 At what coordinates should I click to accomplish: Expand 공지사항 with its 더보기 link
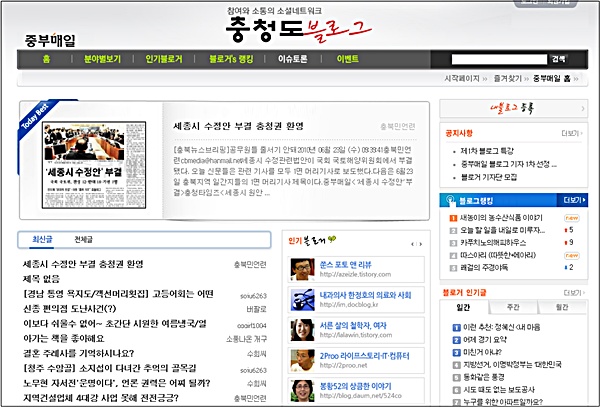(572, 133)
